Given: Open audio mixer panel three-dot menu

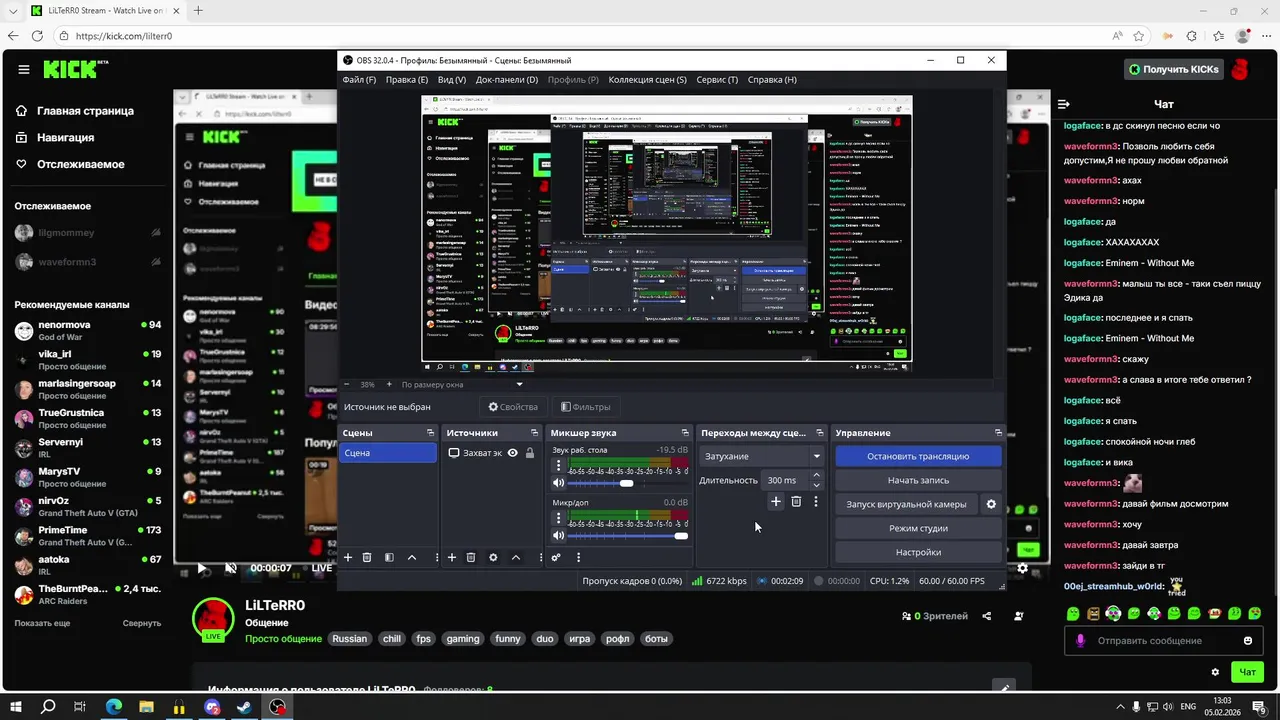Looking at the screenshot, I should pyautogui.click(x=578, y=557).
